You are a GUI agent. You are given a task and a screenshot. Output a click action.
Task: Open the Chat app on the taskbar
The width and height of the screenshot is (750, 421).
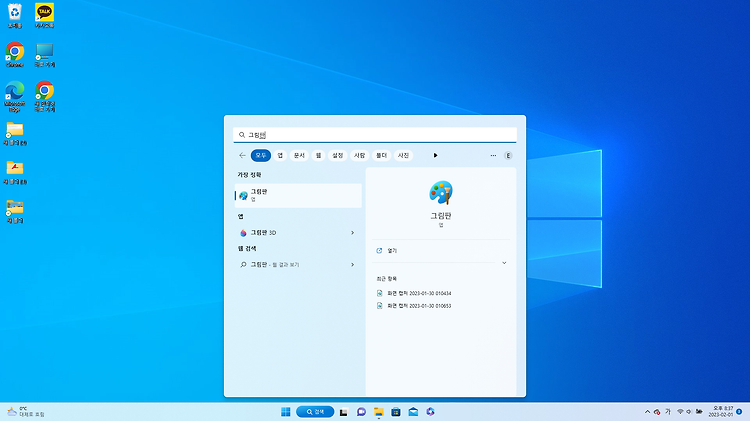pyautogui.click(x=361, y=411)
